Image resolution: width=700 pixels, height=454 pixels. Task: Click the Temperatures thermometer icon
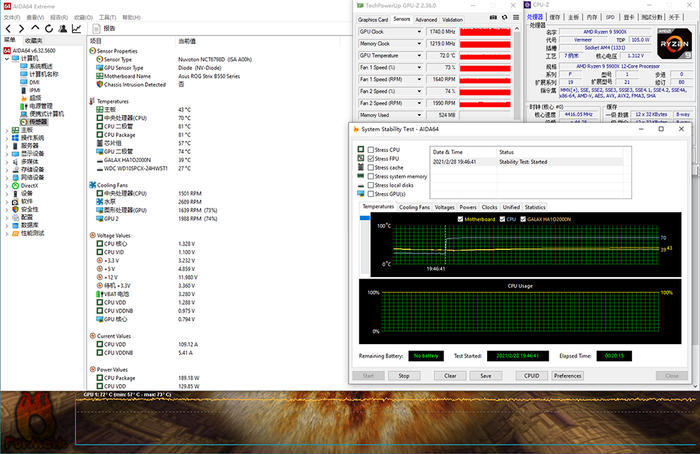[x=92, y=101]
